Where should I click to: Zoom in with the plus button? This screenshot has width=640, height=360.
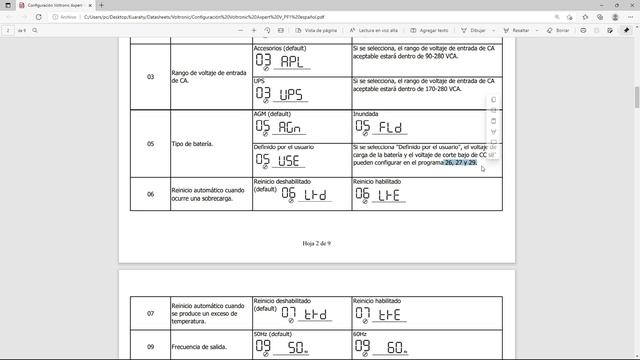[253, 30]
